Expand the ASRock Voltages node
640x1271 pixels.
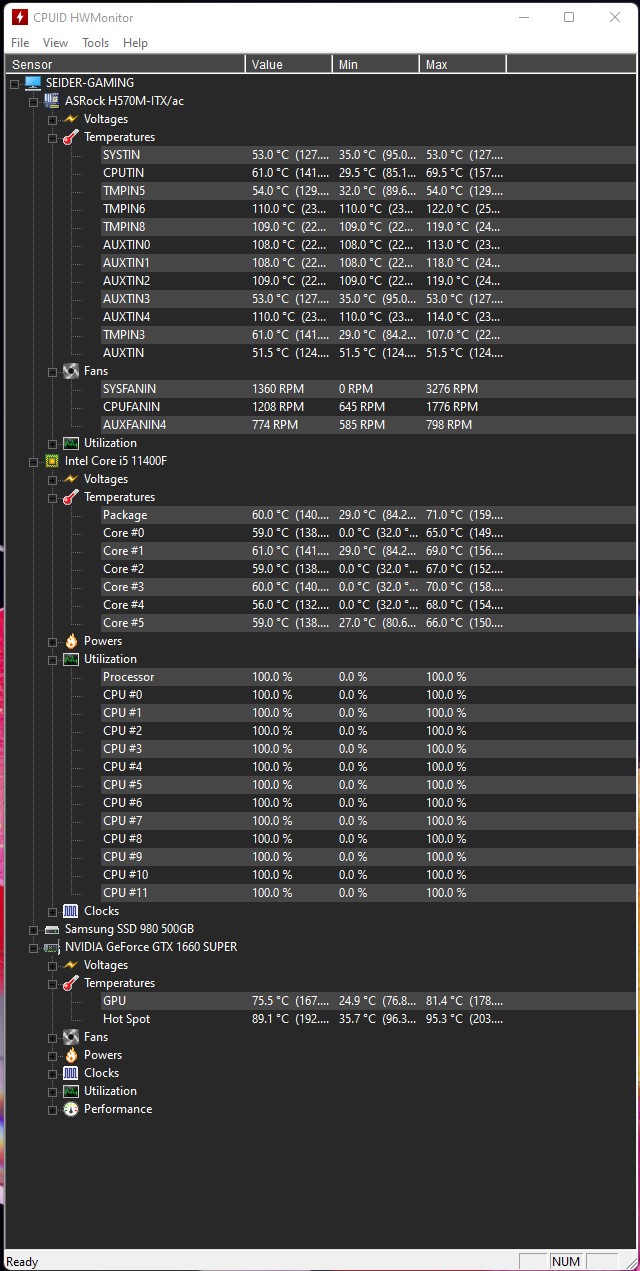pos(52,120)
